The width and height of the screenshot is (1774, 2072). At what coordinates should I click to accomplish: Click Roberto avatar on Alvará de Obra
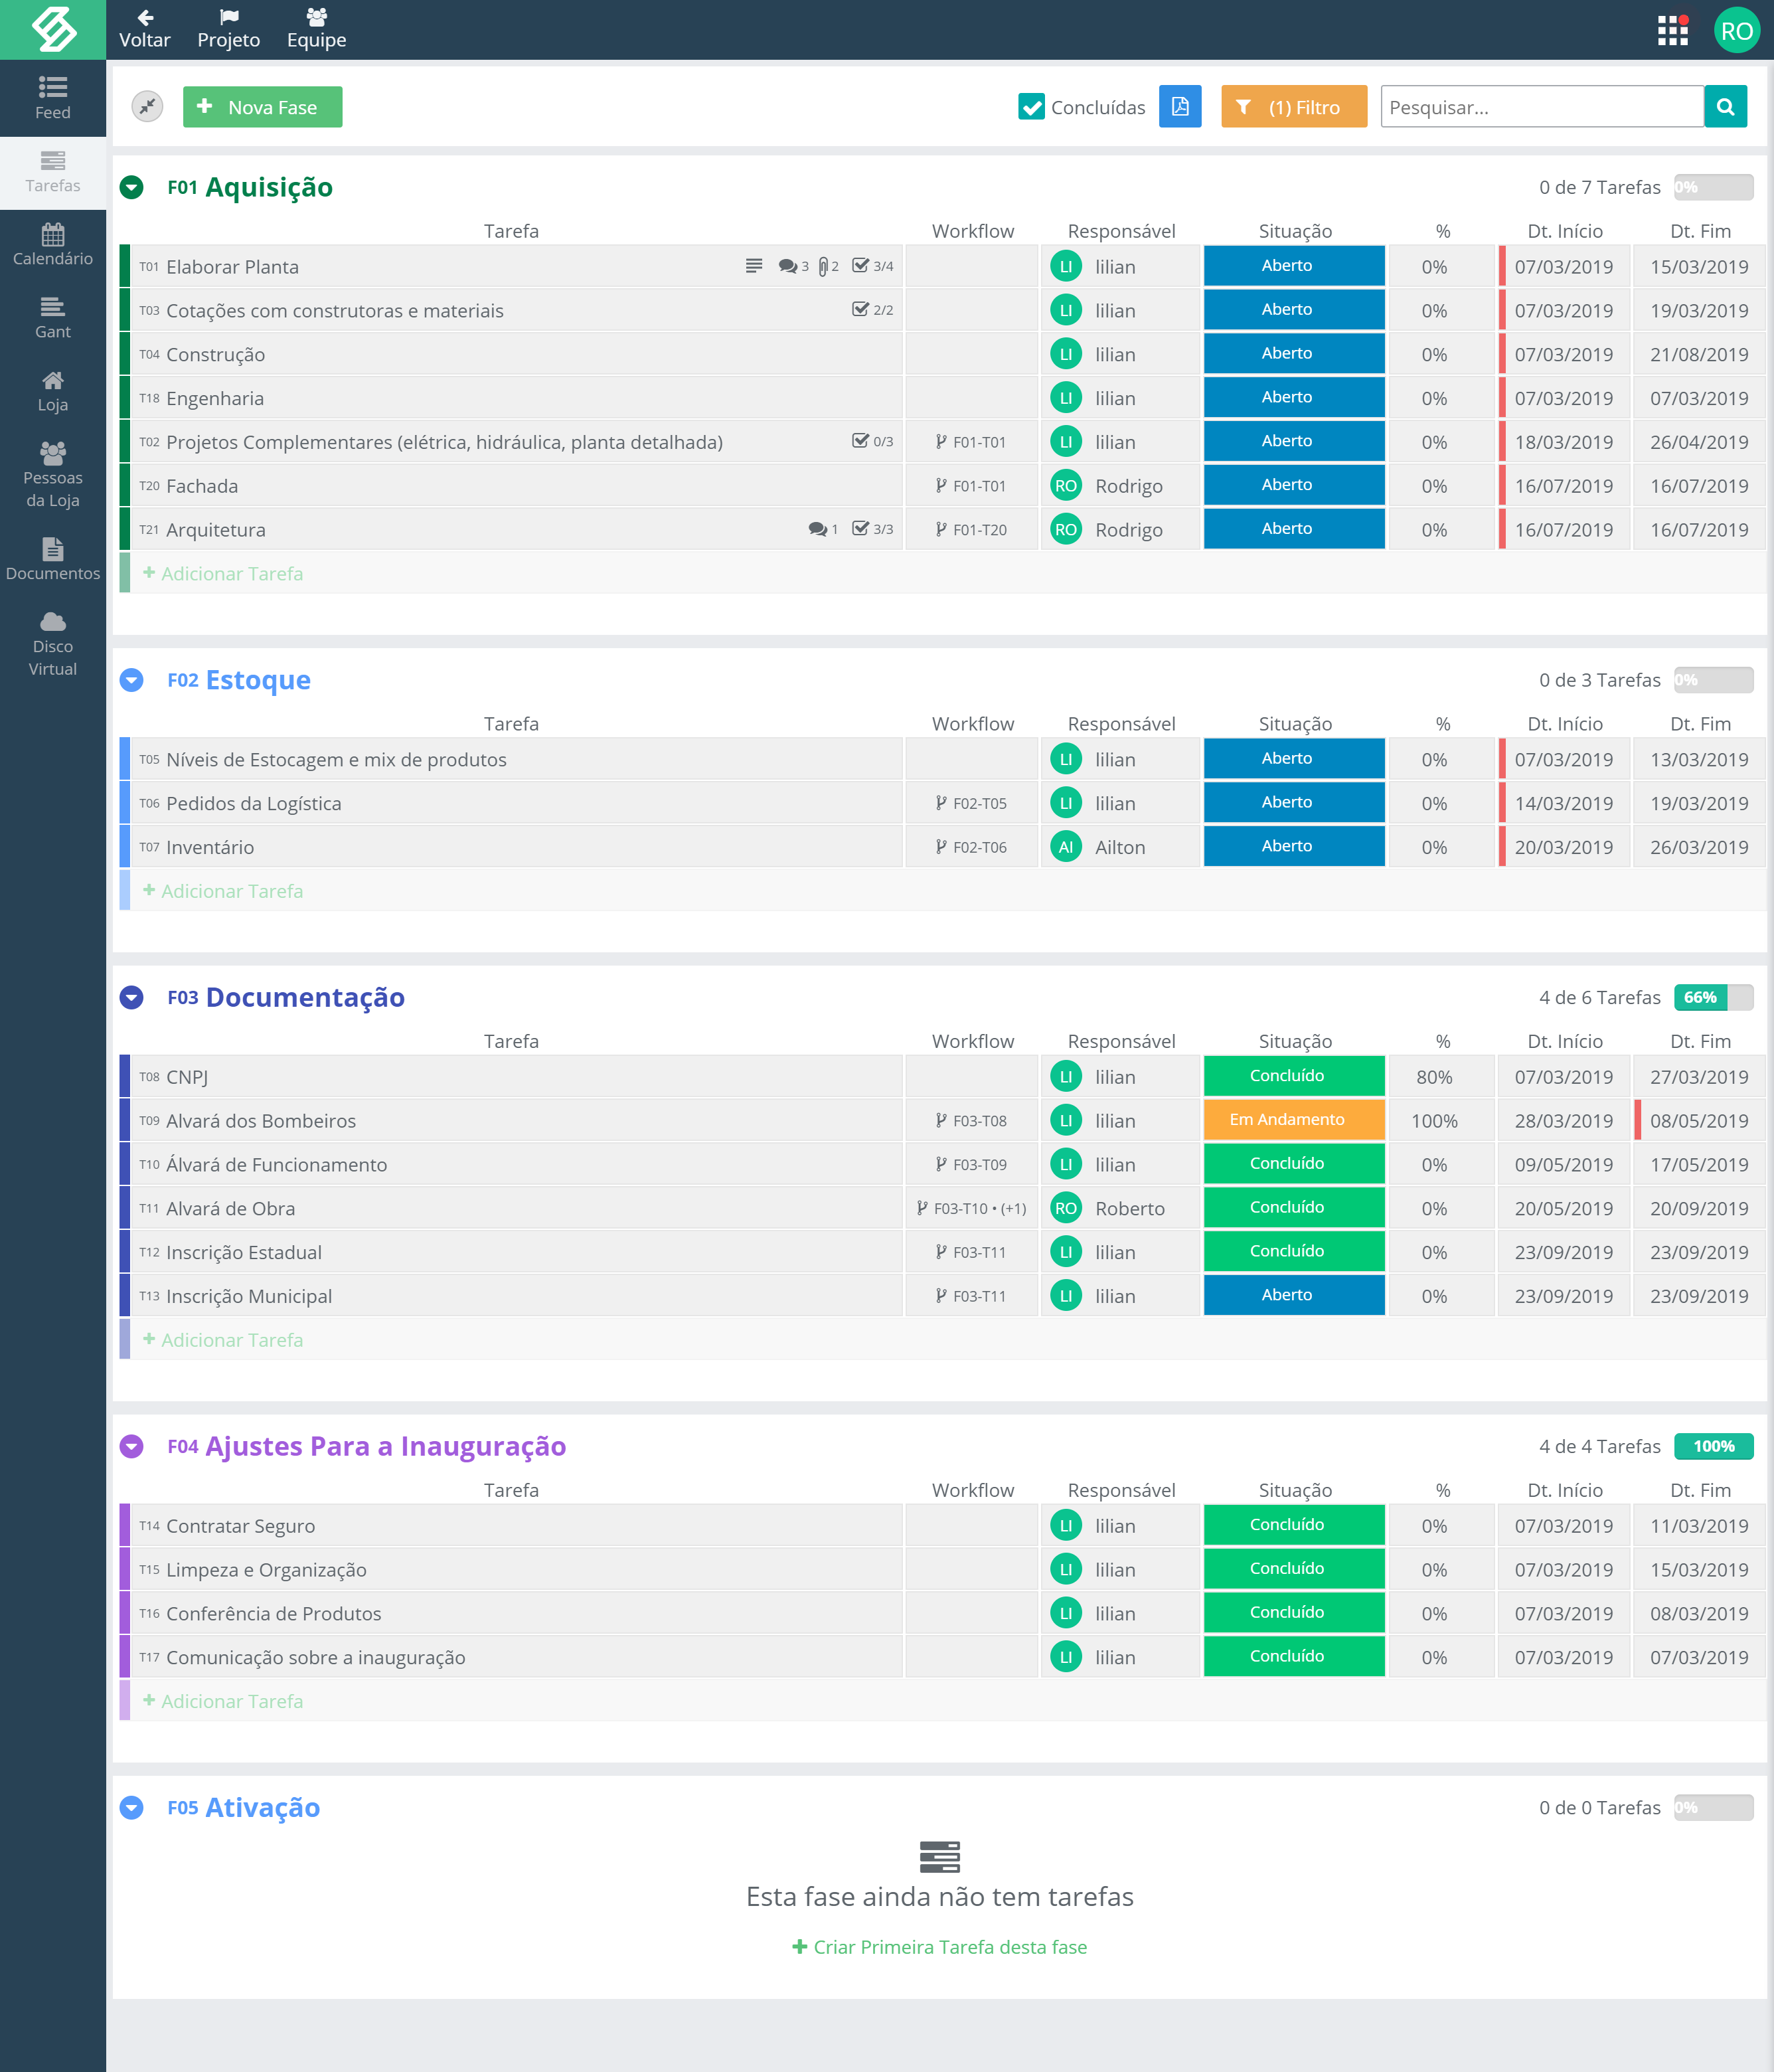click(x=1066, y=1208)
